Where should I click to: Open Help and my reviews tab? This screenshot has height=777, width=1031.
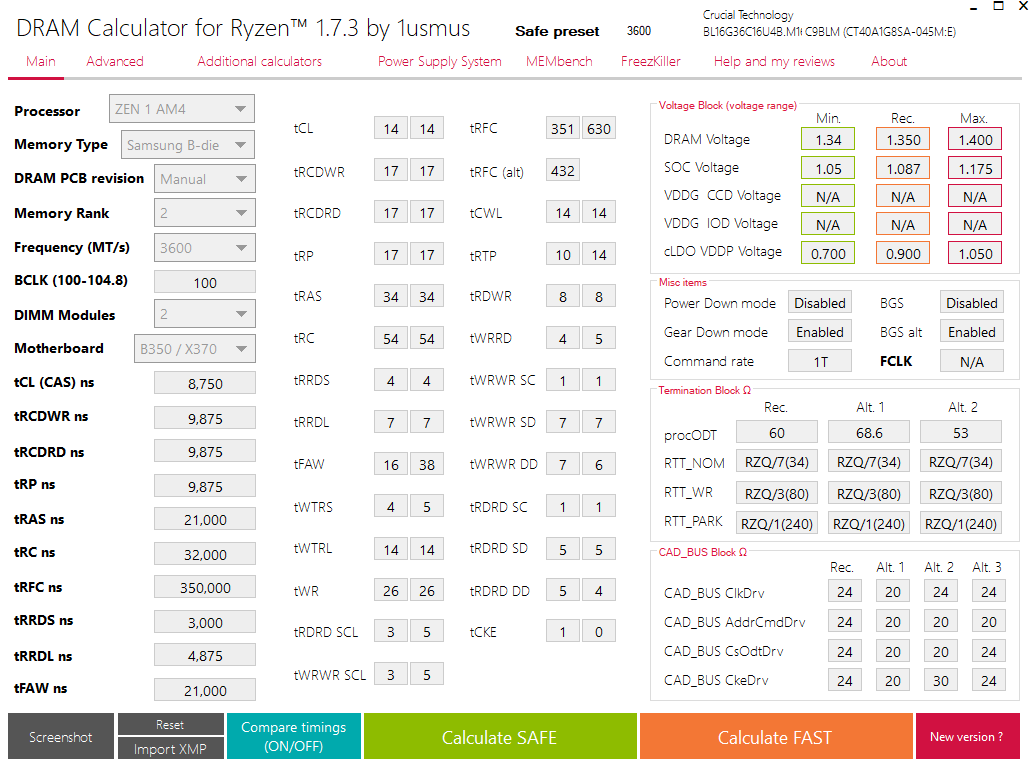point(775,61)
